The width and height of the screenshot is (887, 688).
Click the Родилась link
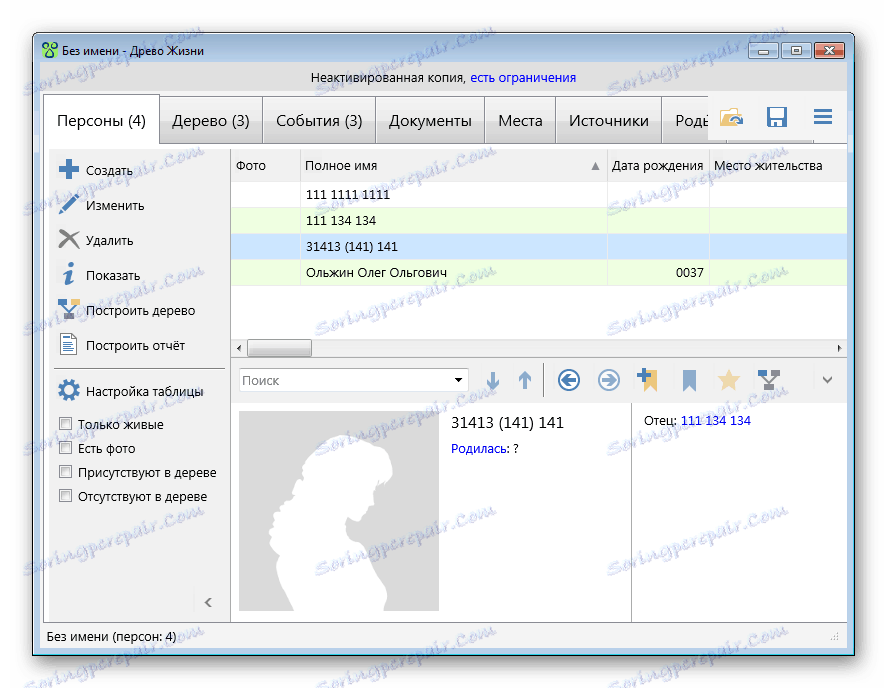coord(480,449)
